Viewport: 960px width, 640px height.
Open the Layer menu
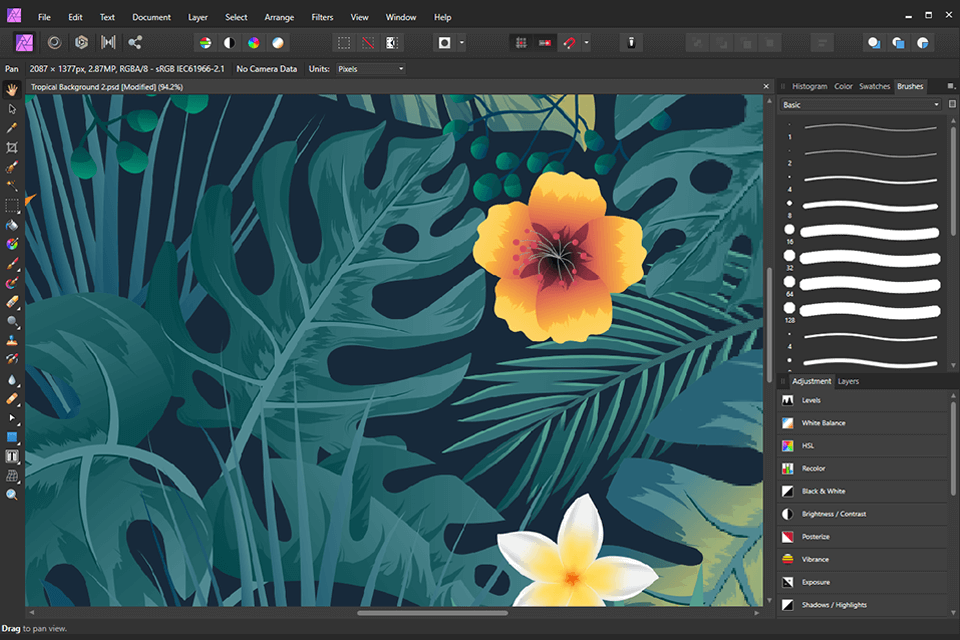[x=198, y=17]
